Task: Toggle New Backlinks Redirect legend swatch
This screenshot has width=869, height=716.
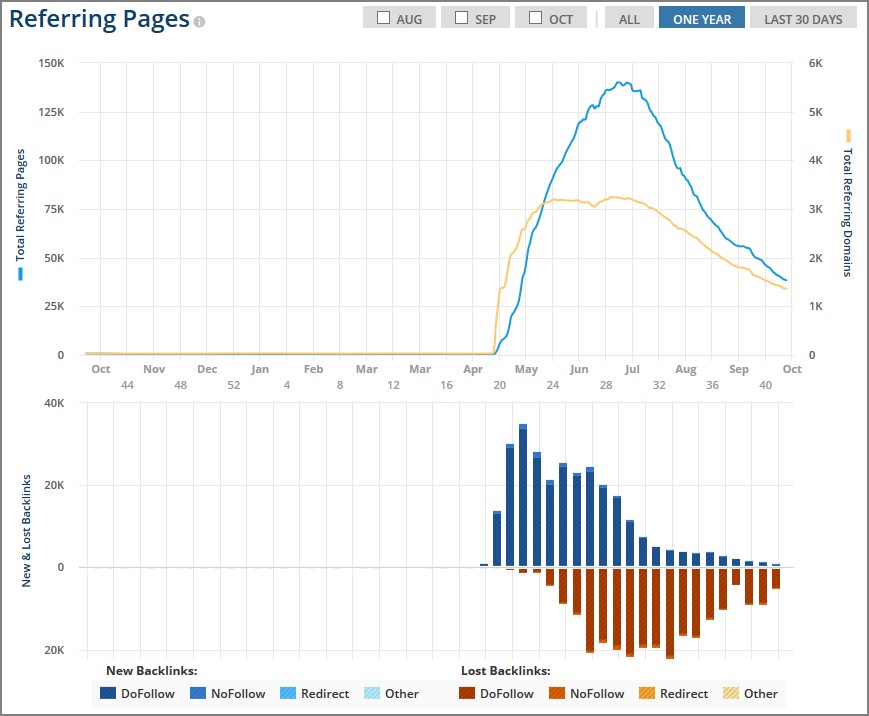Action: [288, 693]
